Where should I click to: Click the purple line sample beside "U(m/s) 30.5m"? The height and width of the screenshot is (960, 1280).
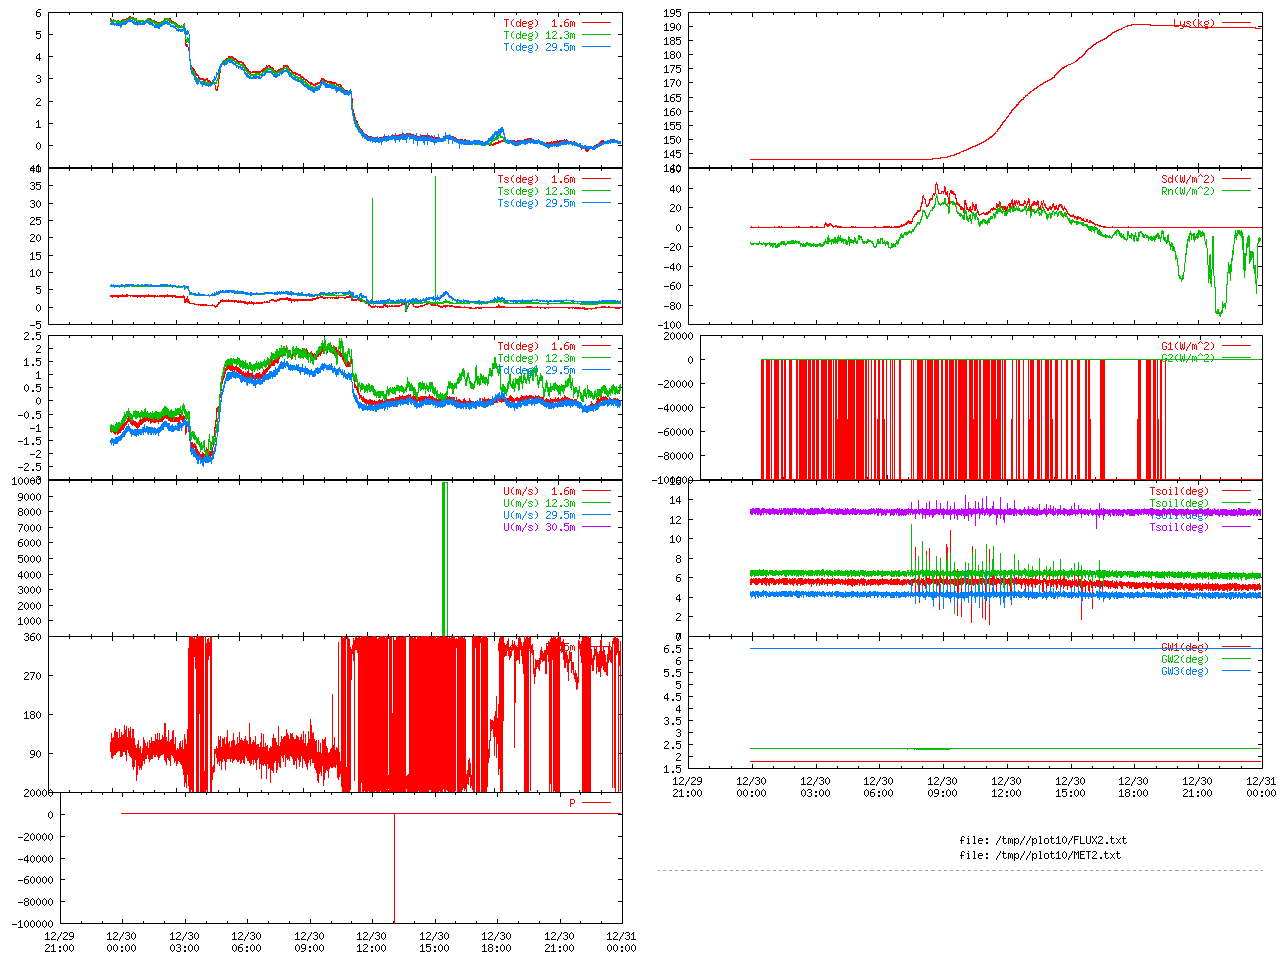pyautogui.click(x=596, y=528)
